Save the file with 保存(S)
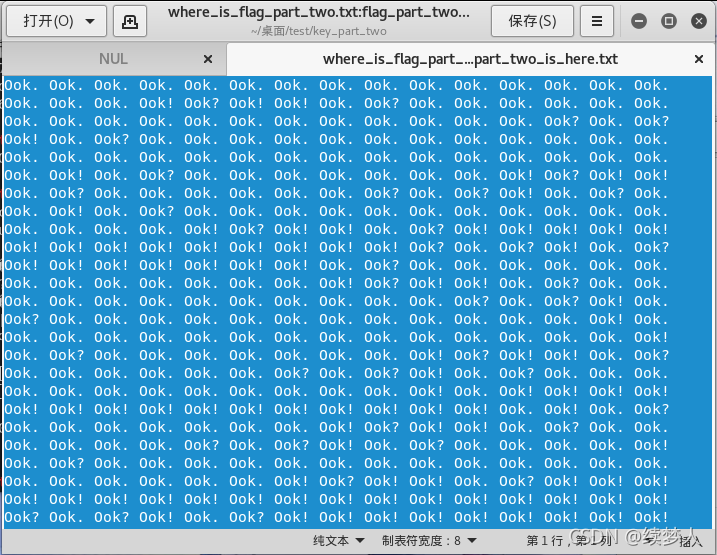Screen dimensions: 717x555 tap(532, 21)
